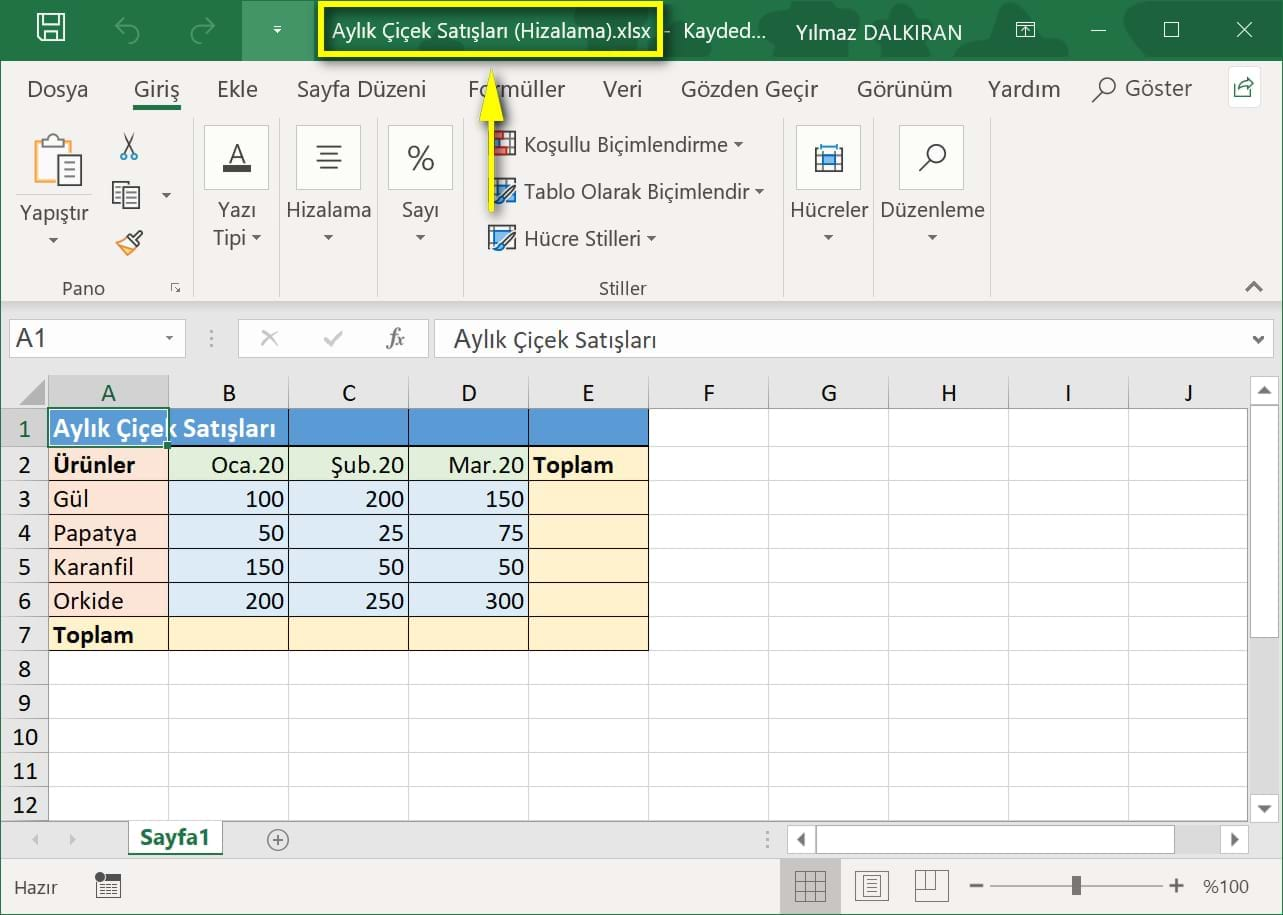Switch to Page Layout view icon
Image resolution: width=1283 pixels, height=915 pixels.
click(871, 886)
